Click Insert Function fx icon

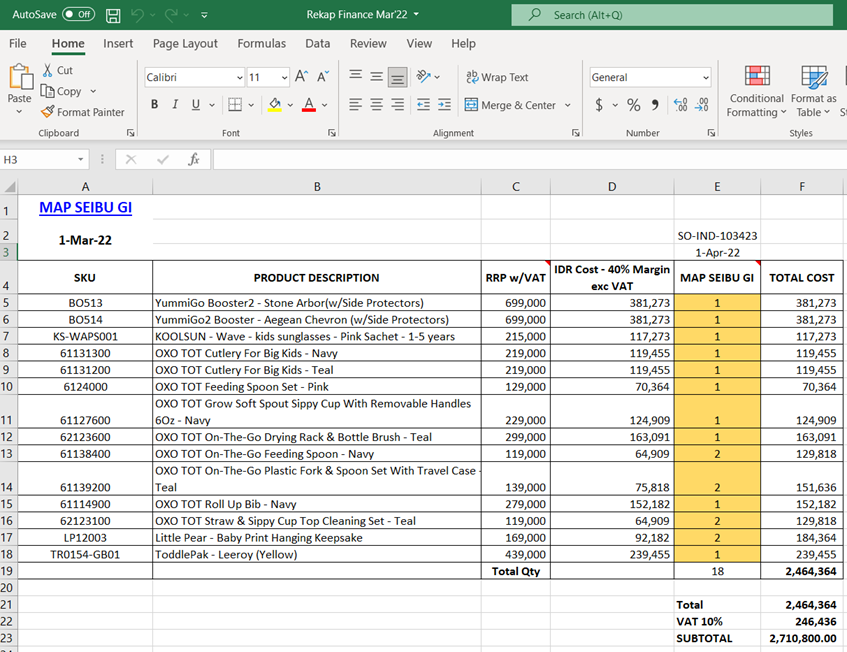193,159
